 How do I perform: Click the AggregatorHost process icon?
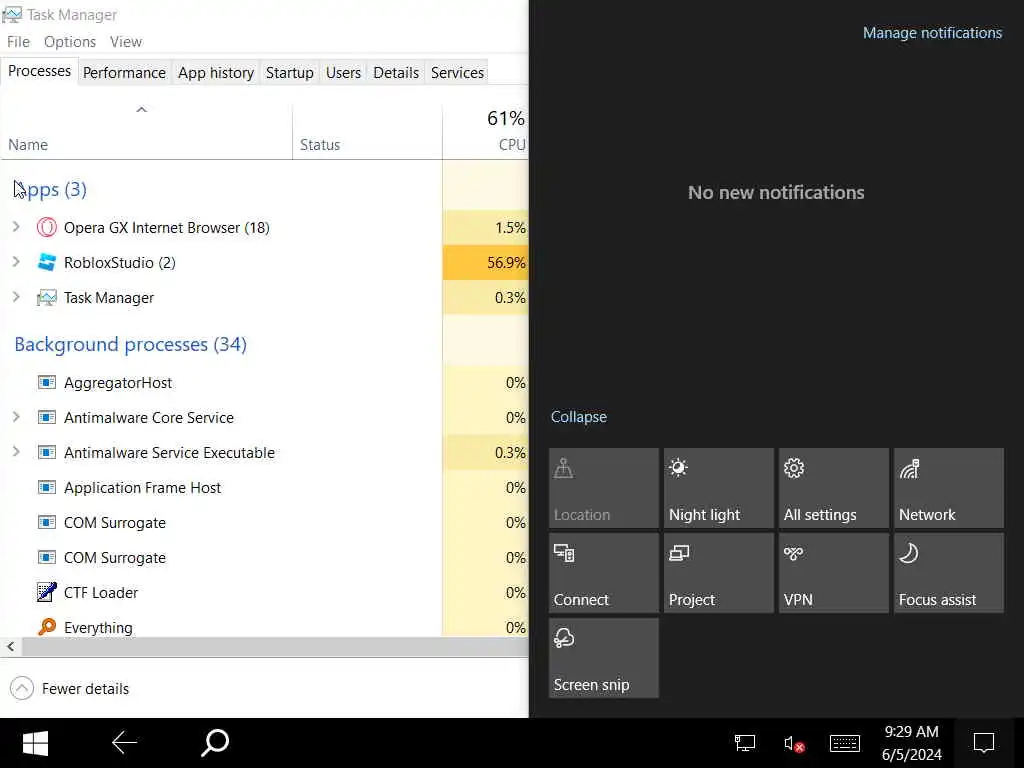[x=46, y=382]
